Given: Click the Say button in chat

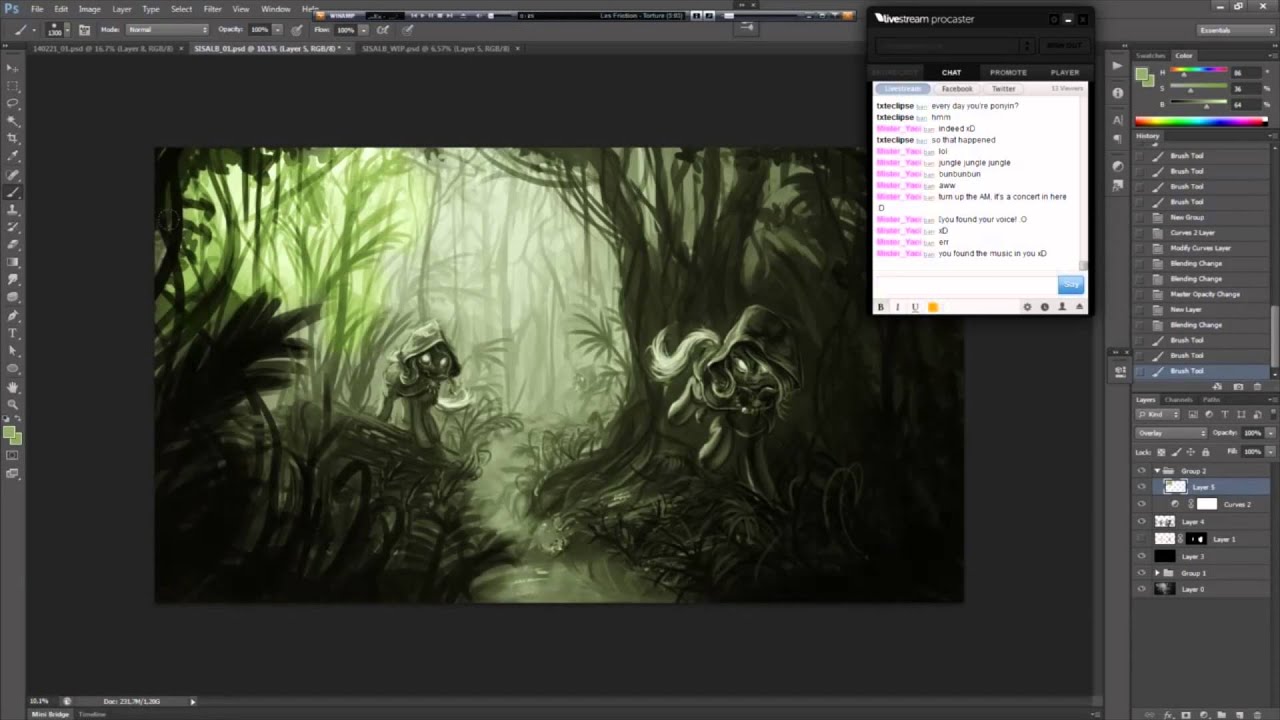Looking at the screenshot, I should [1071, 285].
